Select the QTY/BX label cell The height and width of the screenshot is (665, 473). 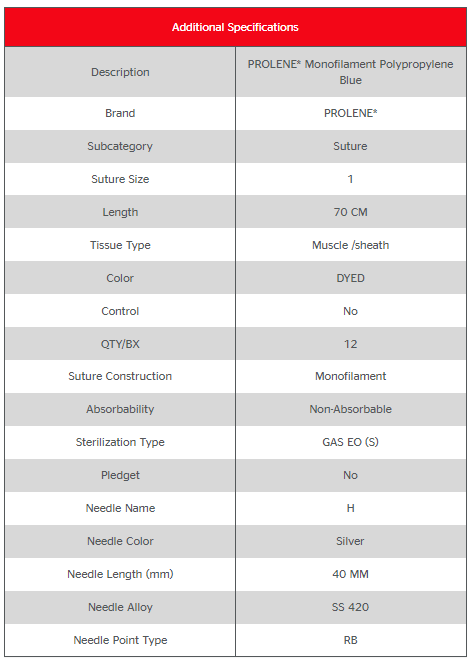click(x=120, y=344)
